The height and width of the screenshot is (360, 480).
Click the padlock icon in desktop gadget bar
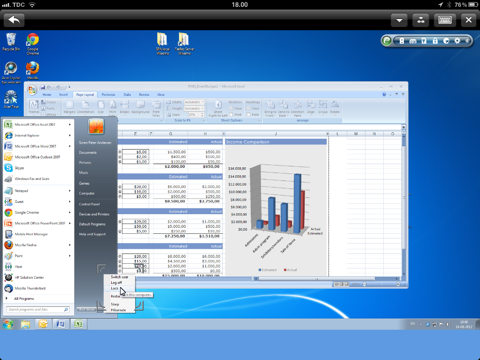point(435,41)
